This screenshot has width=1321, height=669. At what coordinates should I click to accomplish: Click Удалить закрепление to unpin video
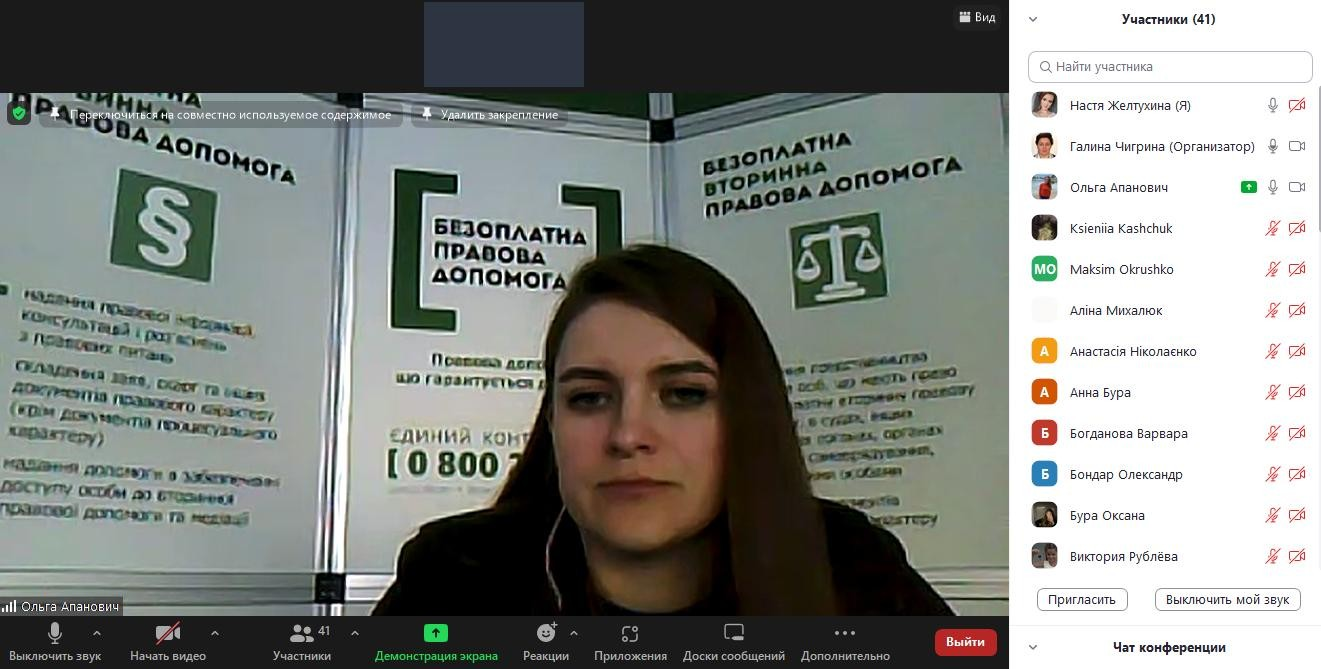490,114
